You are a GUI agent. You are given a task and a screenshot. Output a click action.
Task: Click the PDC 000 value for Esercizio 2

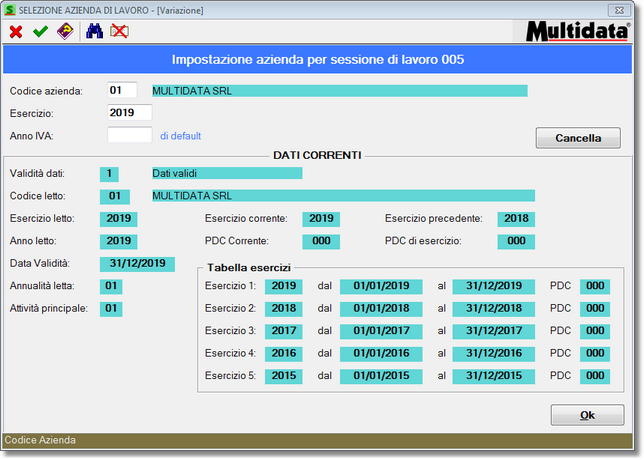point(595,309)
